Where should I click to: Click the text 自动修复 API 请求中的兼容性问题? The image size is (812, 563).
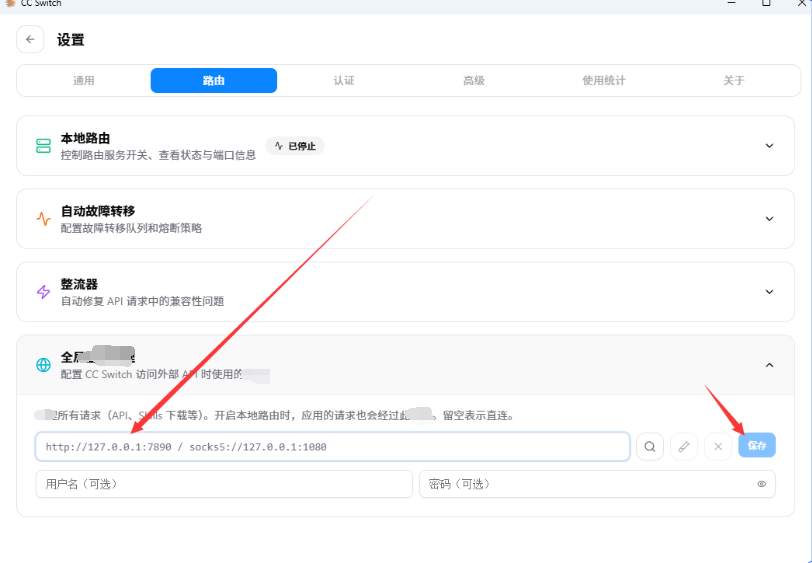pyautogui.click(x=142, y=301)
